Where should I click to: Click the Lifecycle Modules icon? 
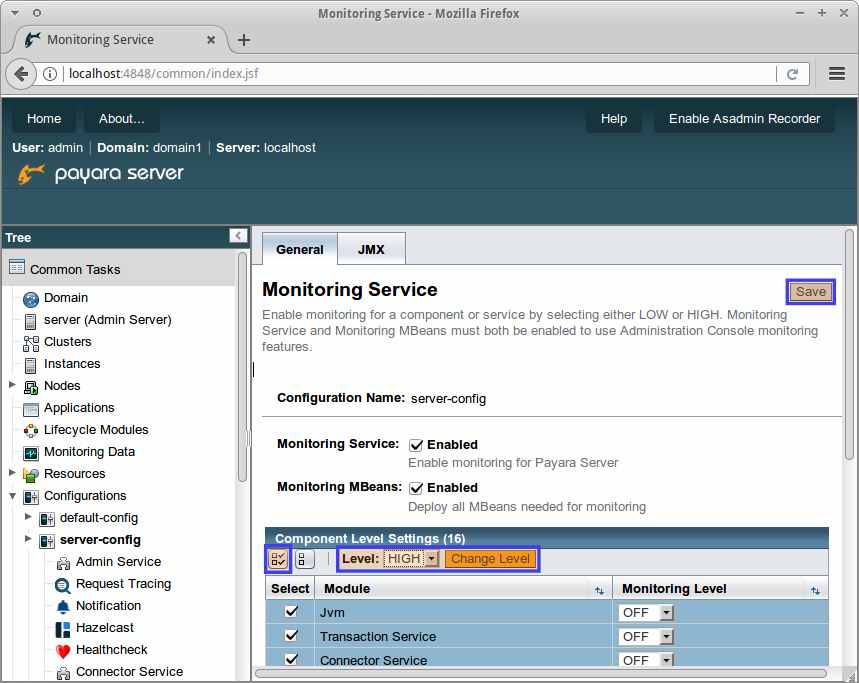click(x=31, y=431)
